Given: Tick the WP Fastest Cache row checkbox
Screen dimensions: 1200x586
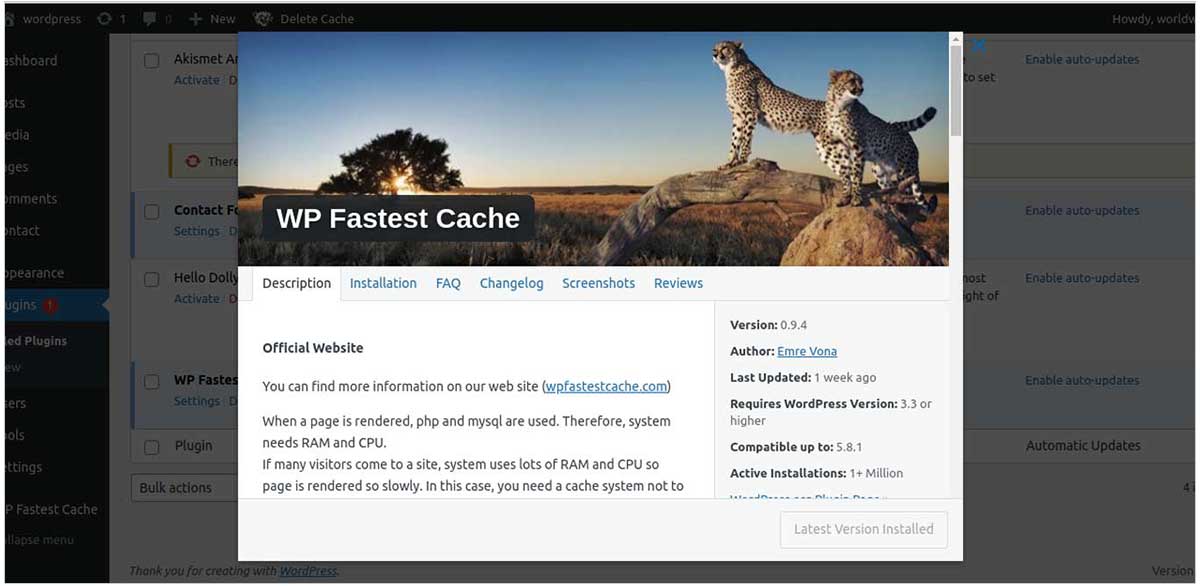Looking at the screenshot, I should point(152,381).
